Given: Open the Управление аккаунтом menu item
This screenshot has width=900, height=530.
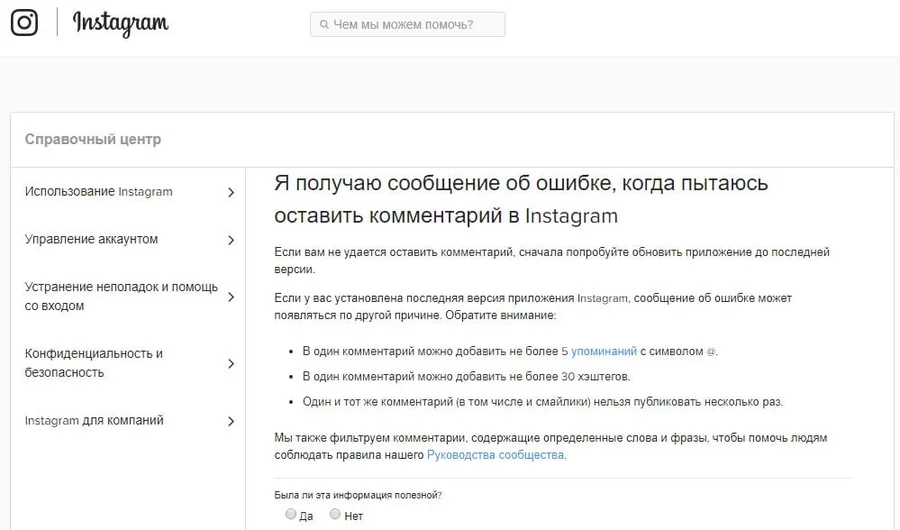Looking at the screenshot, I should coord(91,240).
